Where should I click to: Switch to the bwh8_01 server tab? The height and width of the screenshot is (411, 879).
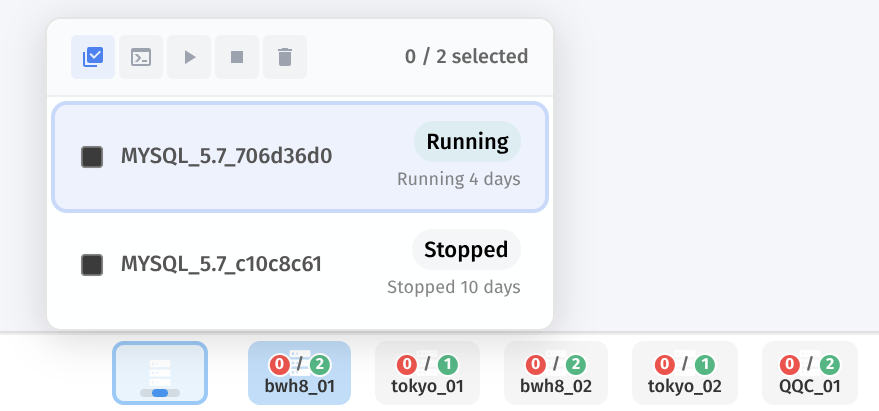point(299,373)
